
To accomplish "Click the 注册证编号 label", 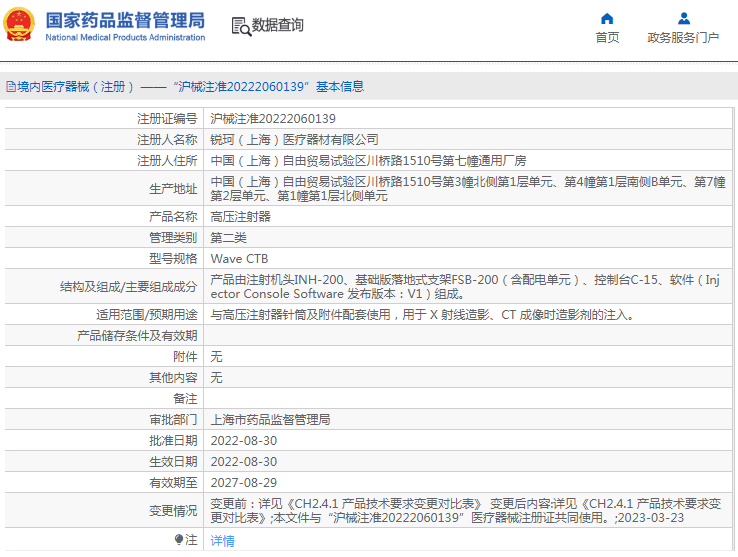I will pos(167,119).
